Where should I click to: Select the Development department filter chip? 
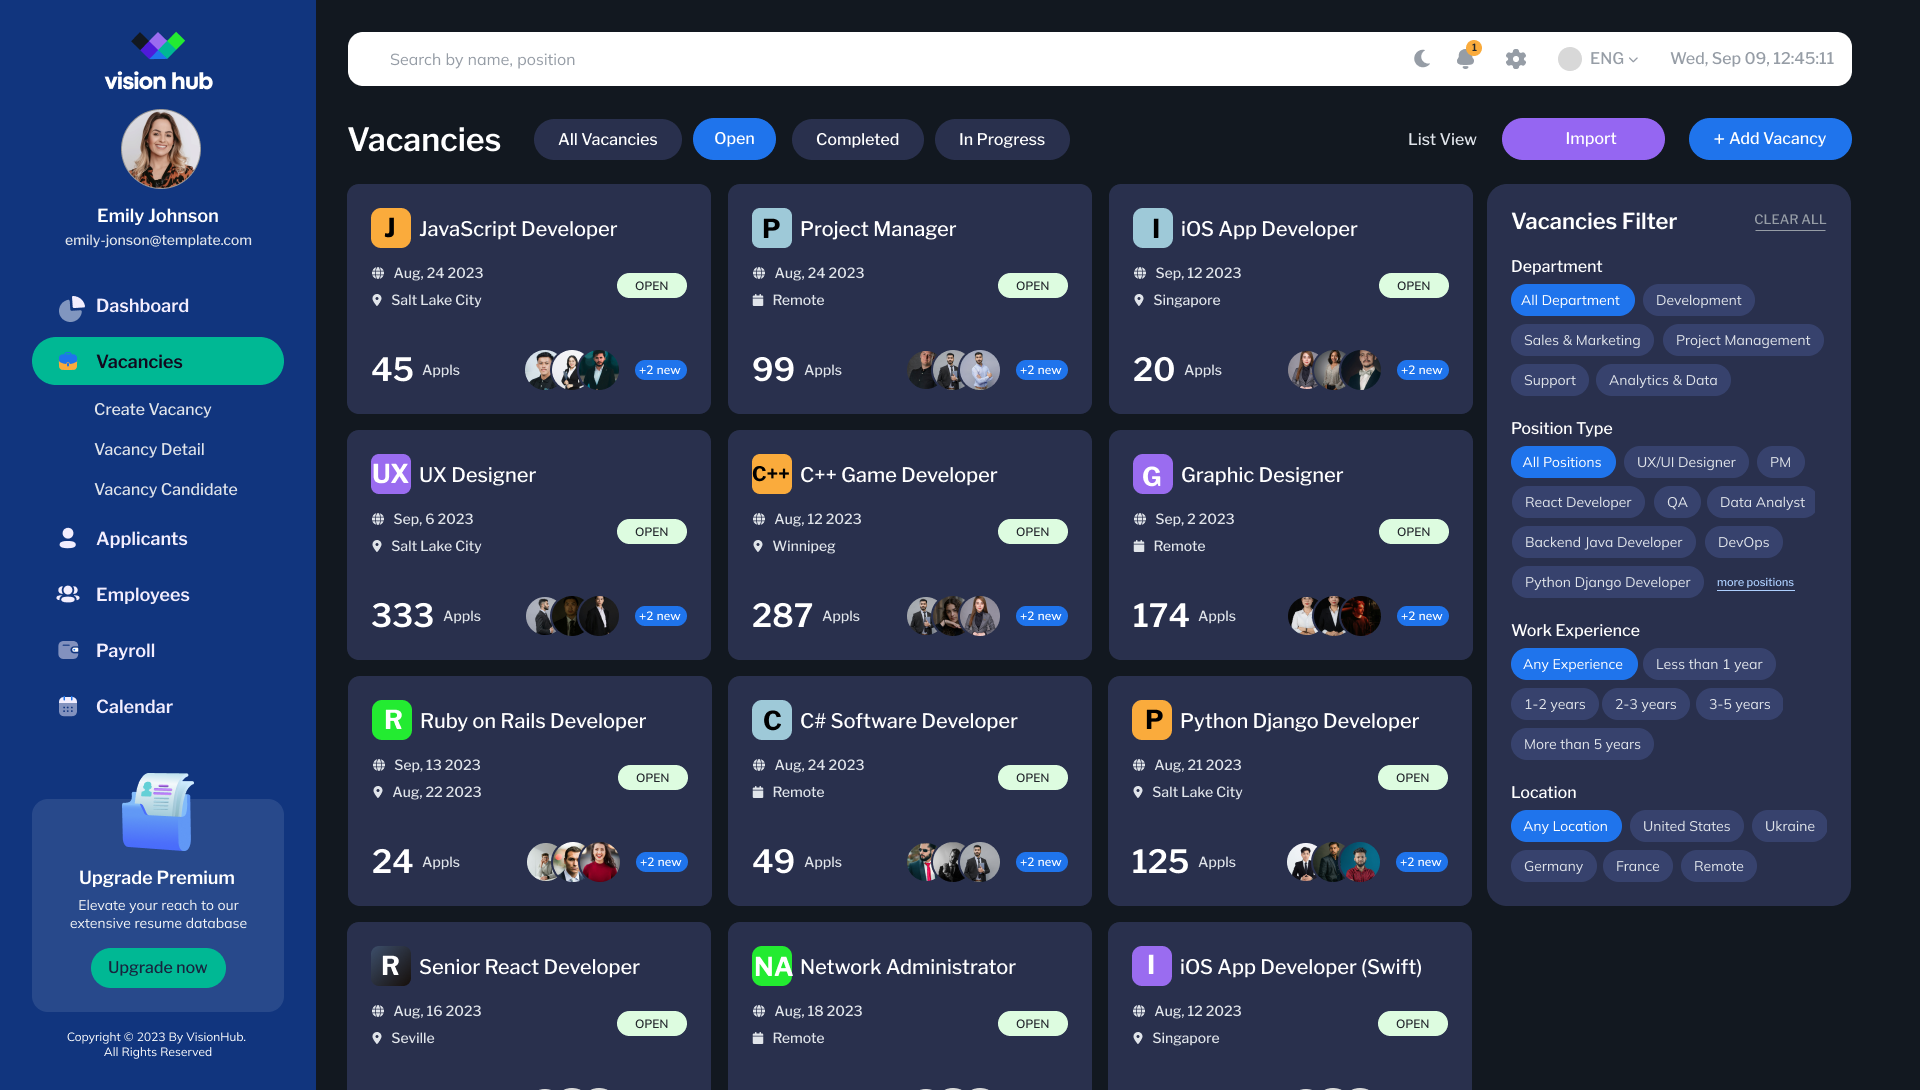1698,300
